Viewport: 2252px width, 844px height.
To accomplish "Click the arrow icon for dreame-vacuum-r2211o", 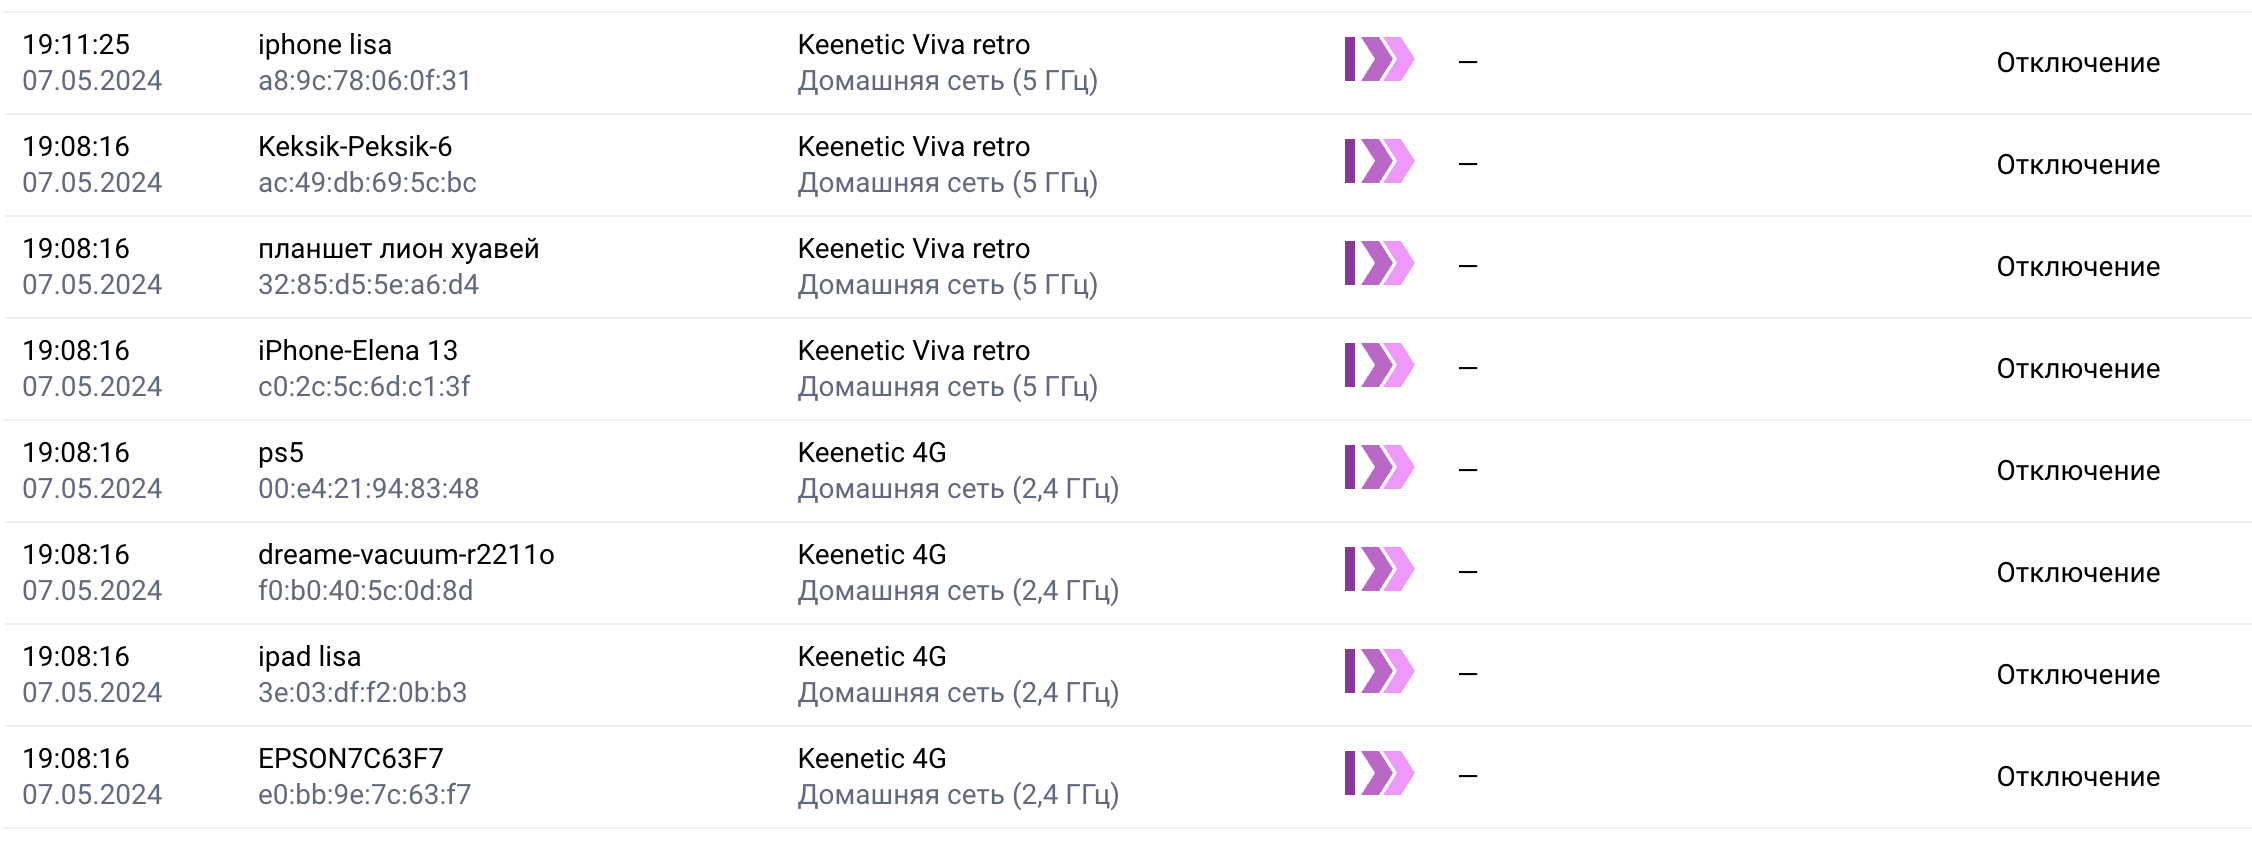I will point(1379,570).
